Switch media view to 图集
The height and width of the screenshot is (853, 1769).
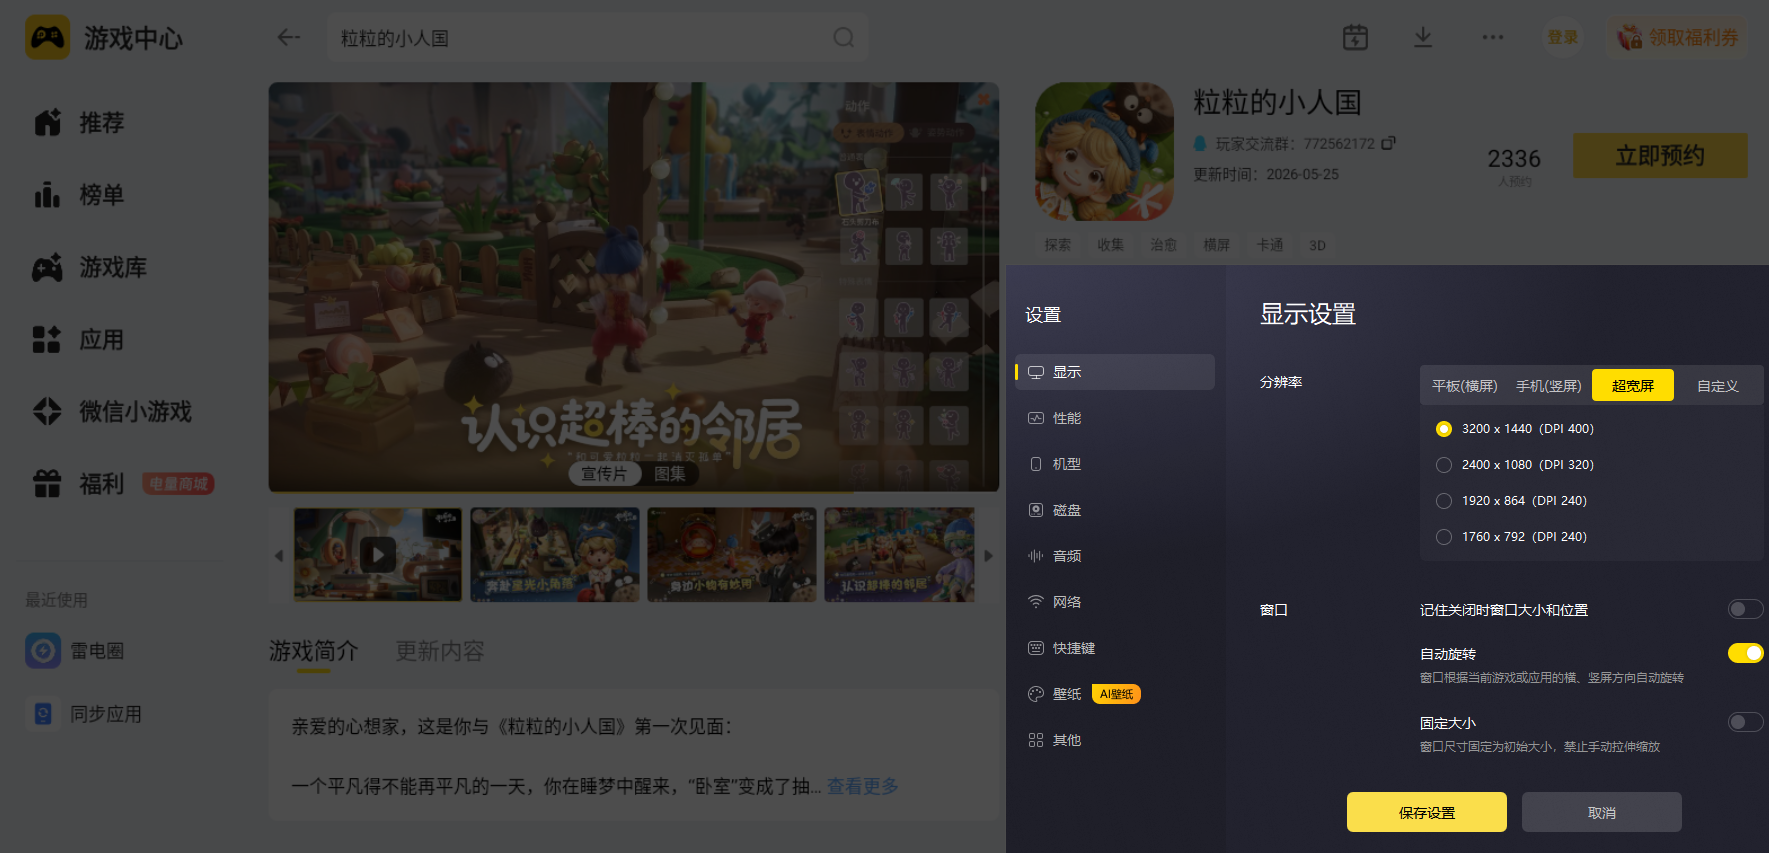[670, 474]
